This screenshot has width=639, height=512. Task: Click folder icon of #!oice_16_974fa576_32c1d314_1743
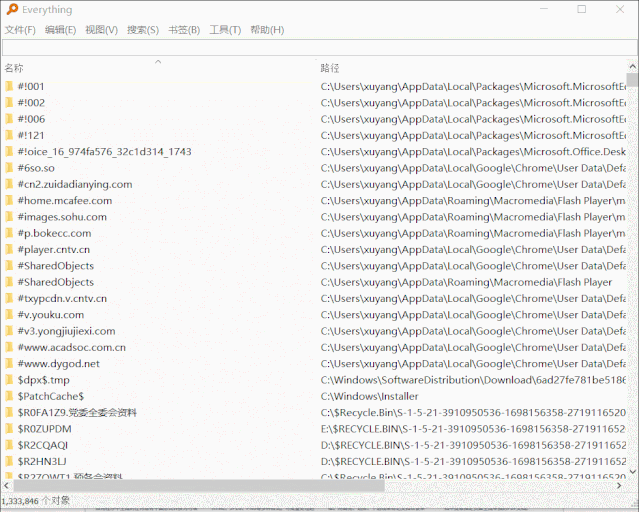[x=9, y=152]
